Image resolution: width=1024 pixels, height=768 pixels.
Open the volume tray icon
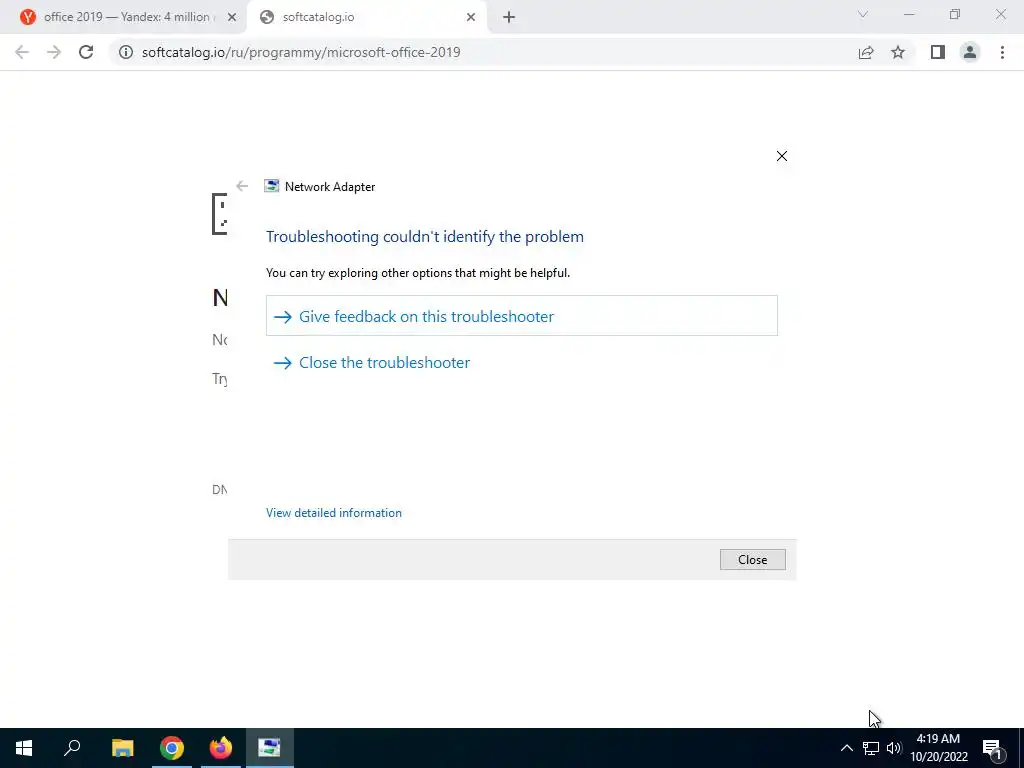click(x=894, y=748)
